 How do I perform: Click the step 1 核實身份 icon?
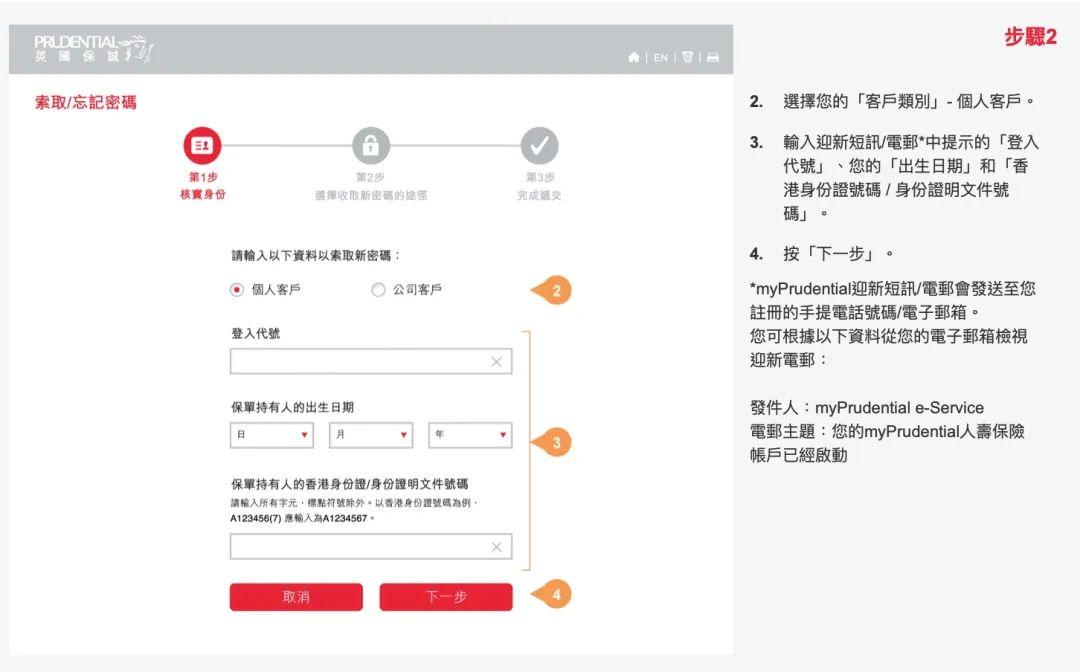click(x=203, y=147)
